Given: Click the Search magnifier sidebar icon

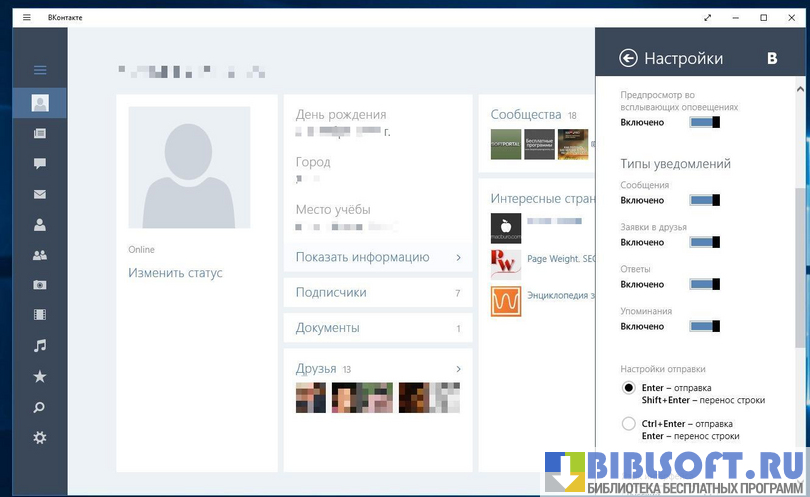Looking at the screenshot, I should point(40,407).
